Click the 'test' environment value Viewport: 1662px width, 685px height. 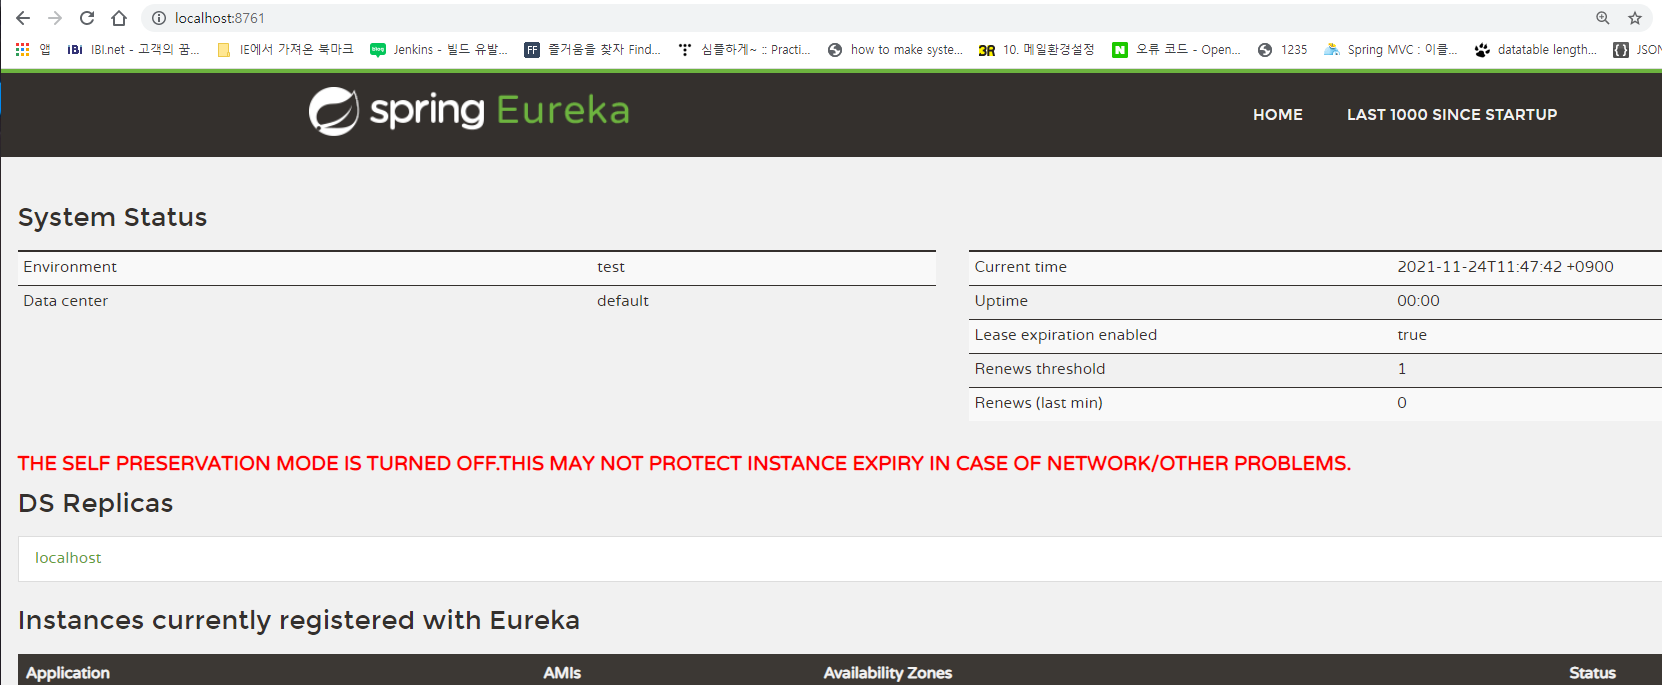coord(611,267)
